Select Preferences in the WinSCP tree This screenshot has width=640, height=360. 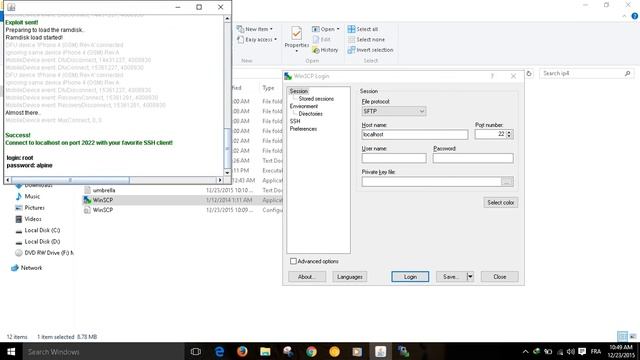pos(303,129)
